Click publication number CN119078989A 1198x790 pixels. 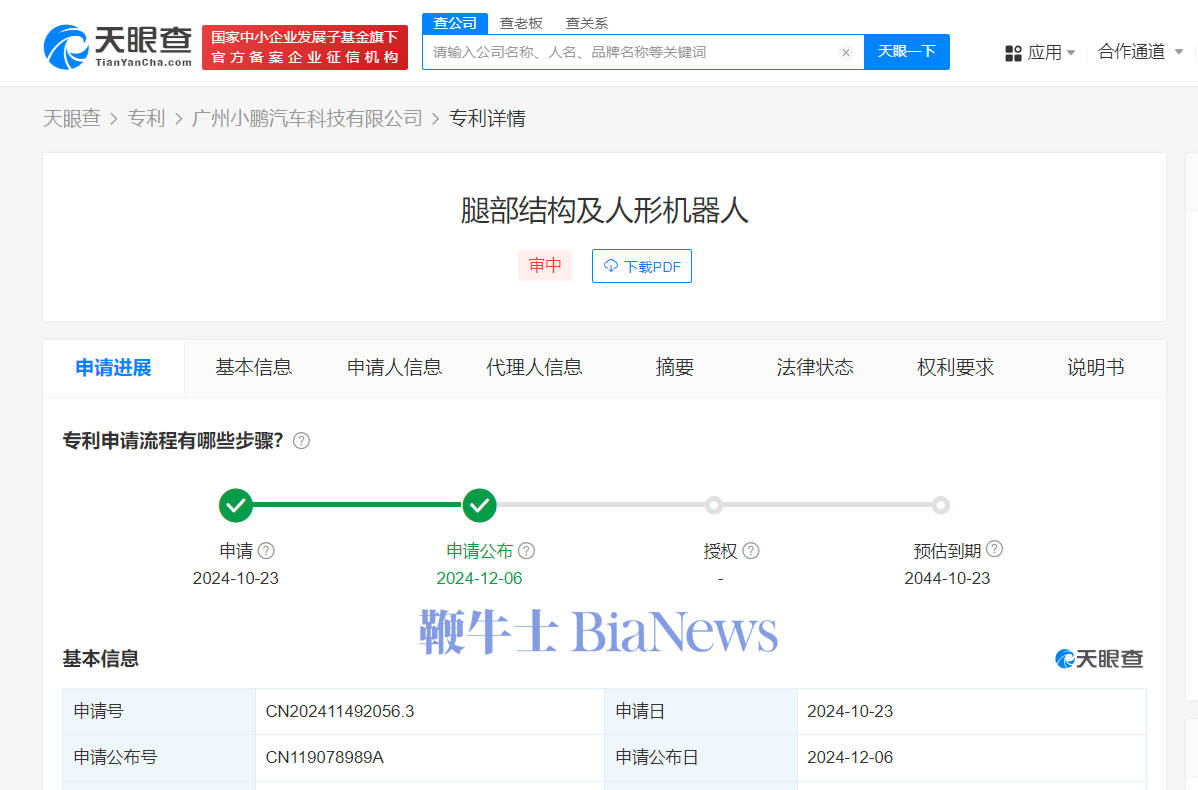pyautogui.click(x=325, y=758)
